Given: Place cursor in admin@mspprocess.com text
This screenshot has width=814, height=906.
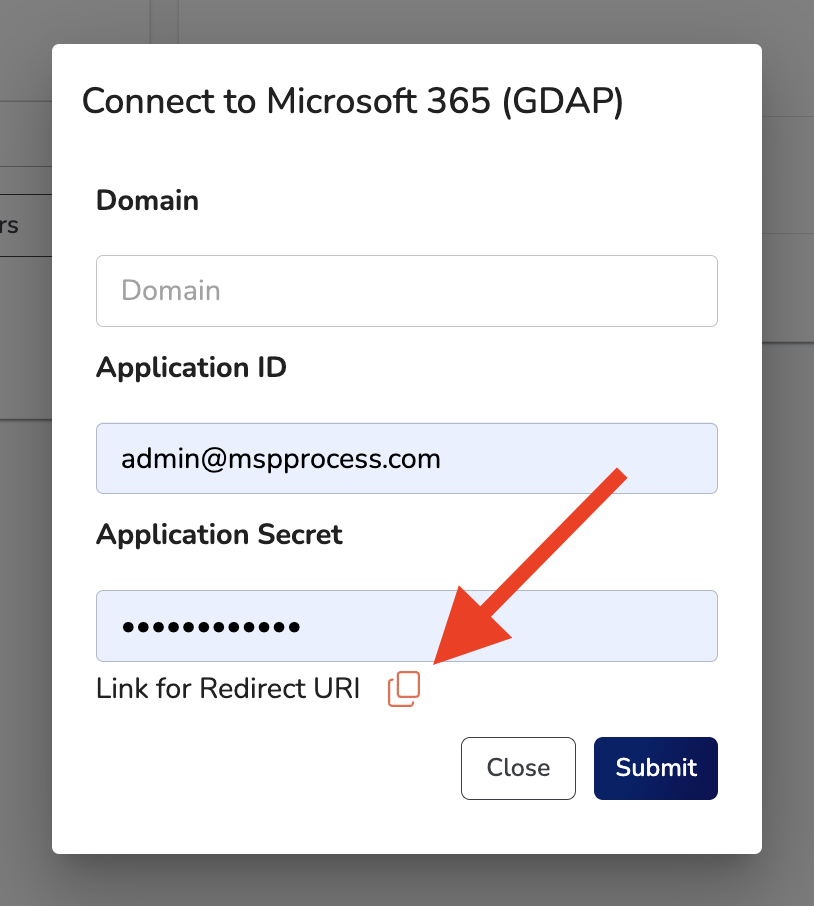Looking at the screenshot, I should [x=281, y=459].
